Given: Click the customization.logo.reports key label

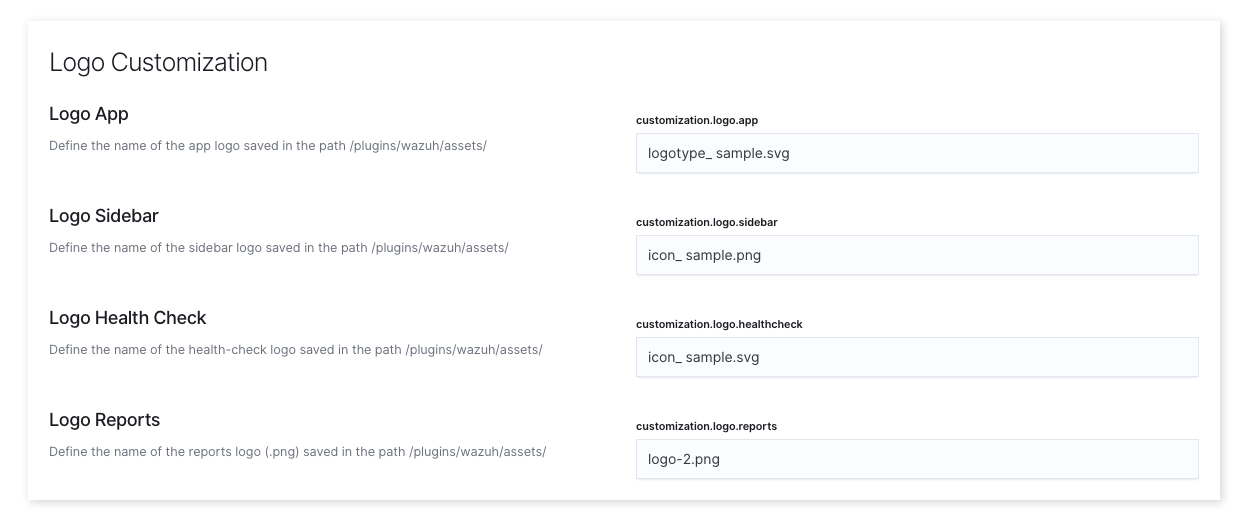Looking at the screenshot, I should pyautogui.click(x=706, y=426).
